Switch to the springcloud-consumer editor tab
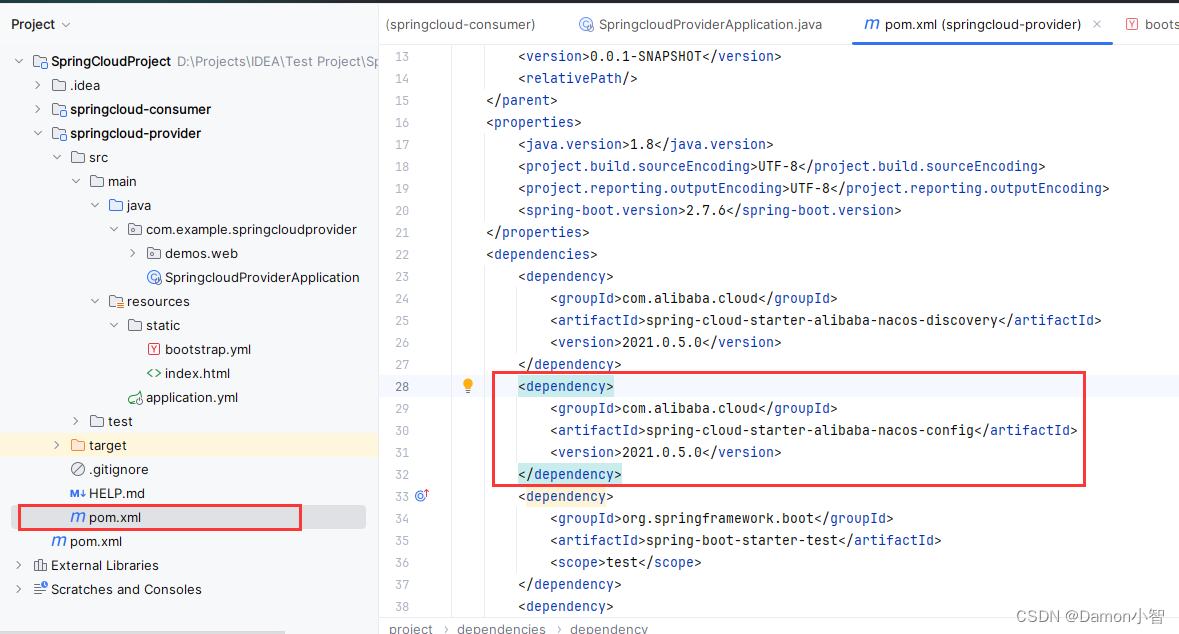 [x=460, y=24]
